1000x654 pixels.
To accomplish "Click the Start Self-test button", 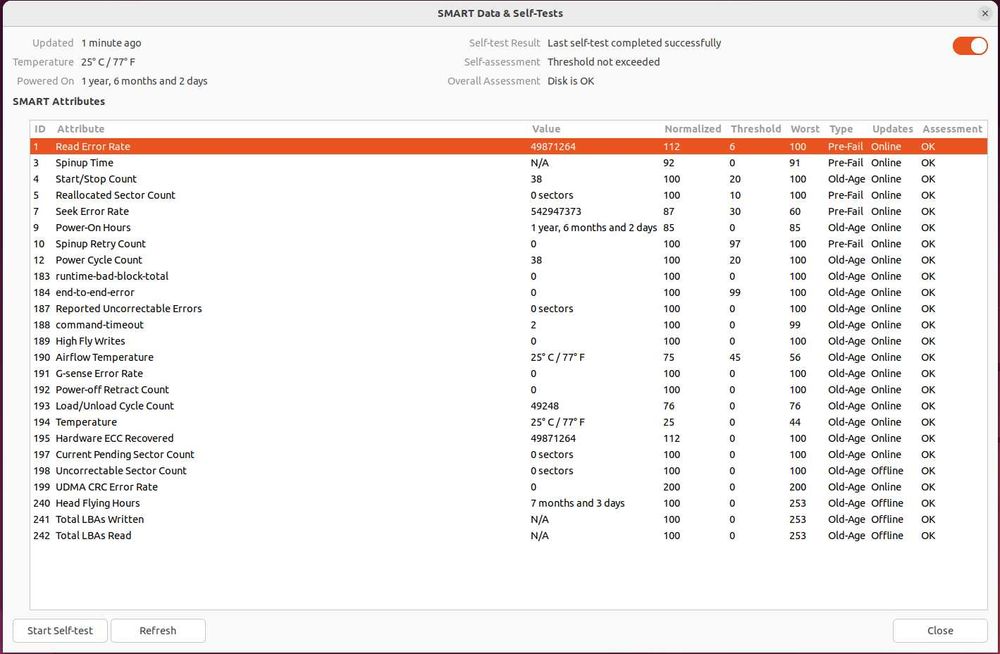I will (60, 630).
